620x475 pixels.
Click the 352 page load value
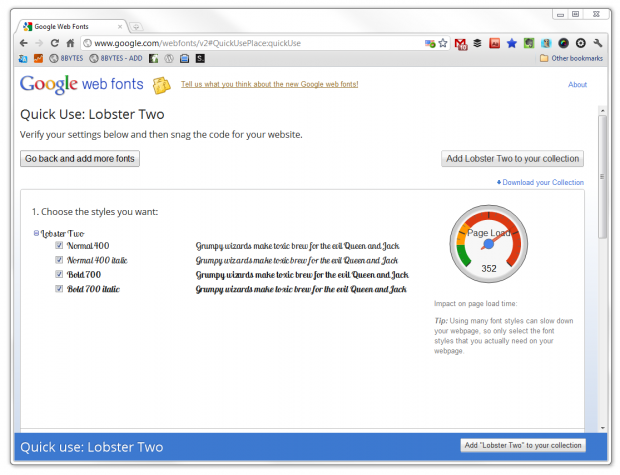pos(489,269)
